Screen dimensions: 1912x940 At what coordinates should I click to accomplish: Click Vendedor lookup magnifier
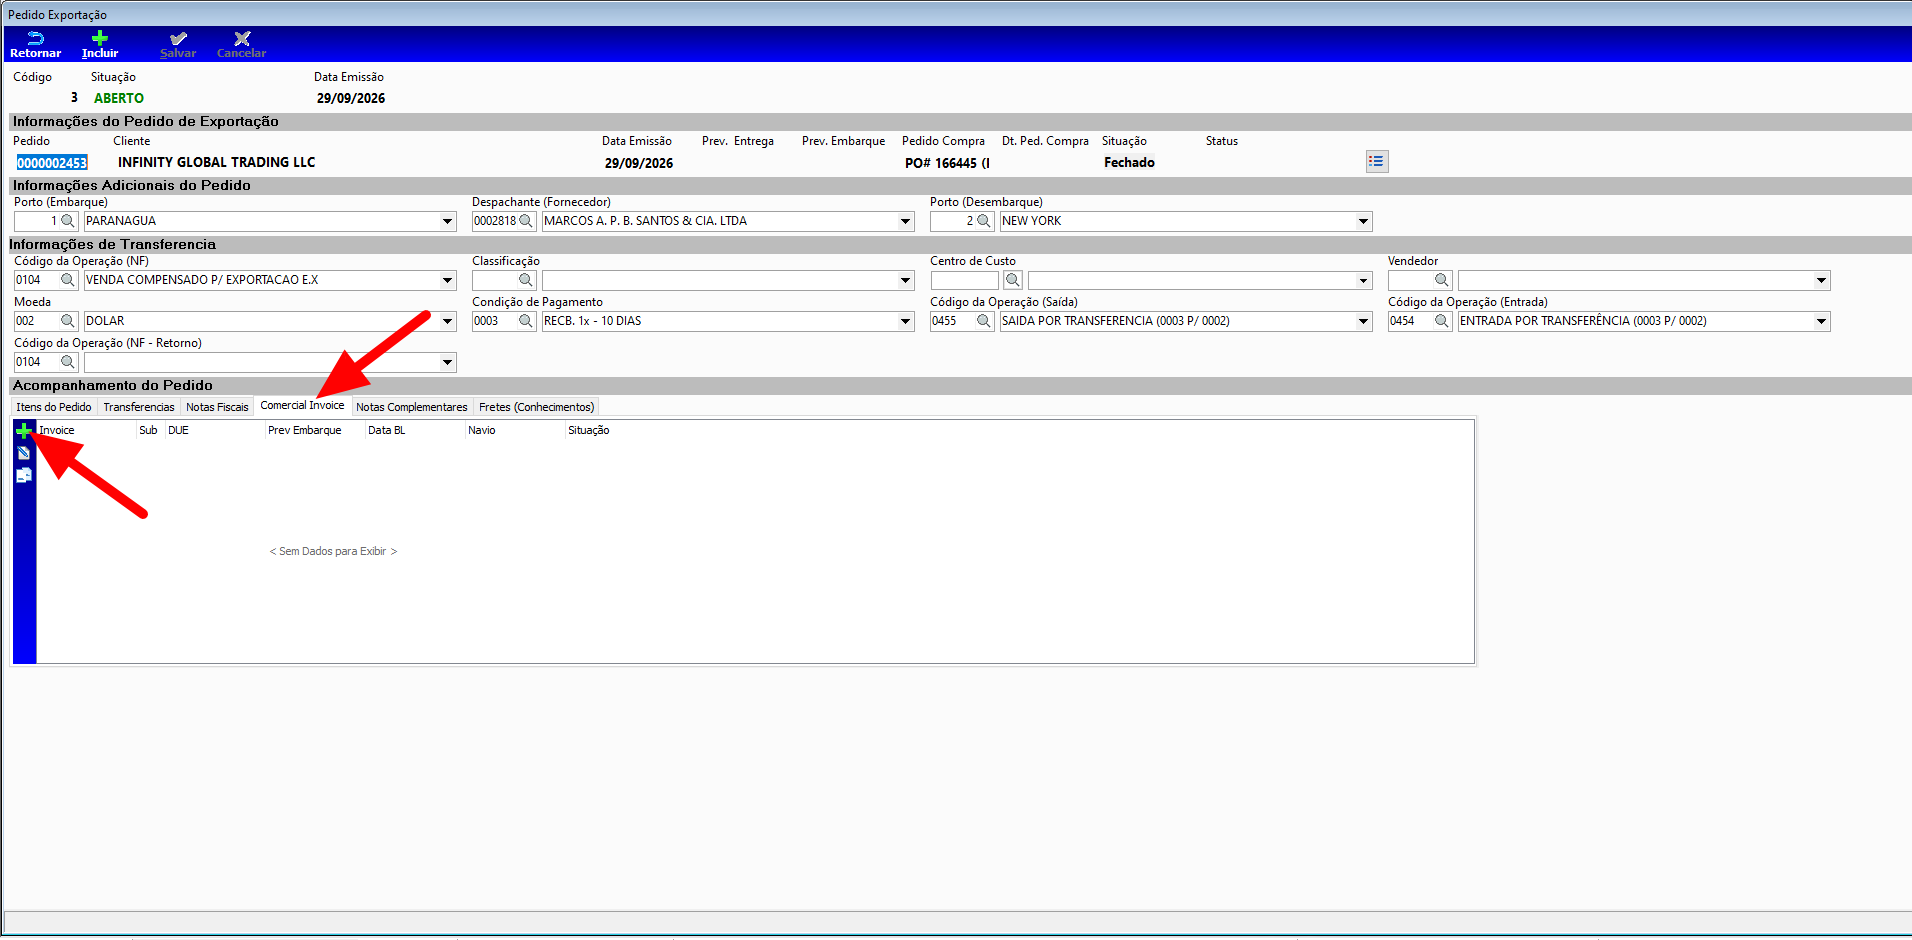click(x=1441, y=280)
